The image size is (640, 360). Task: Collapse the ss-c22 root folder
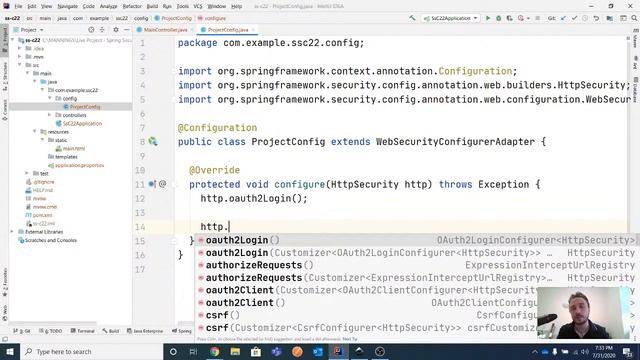pos(13,40)
